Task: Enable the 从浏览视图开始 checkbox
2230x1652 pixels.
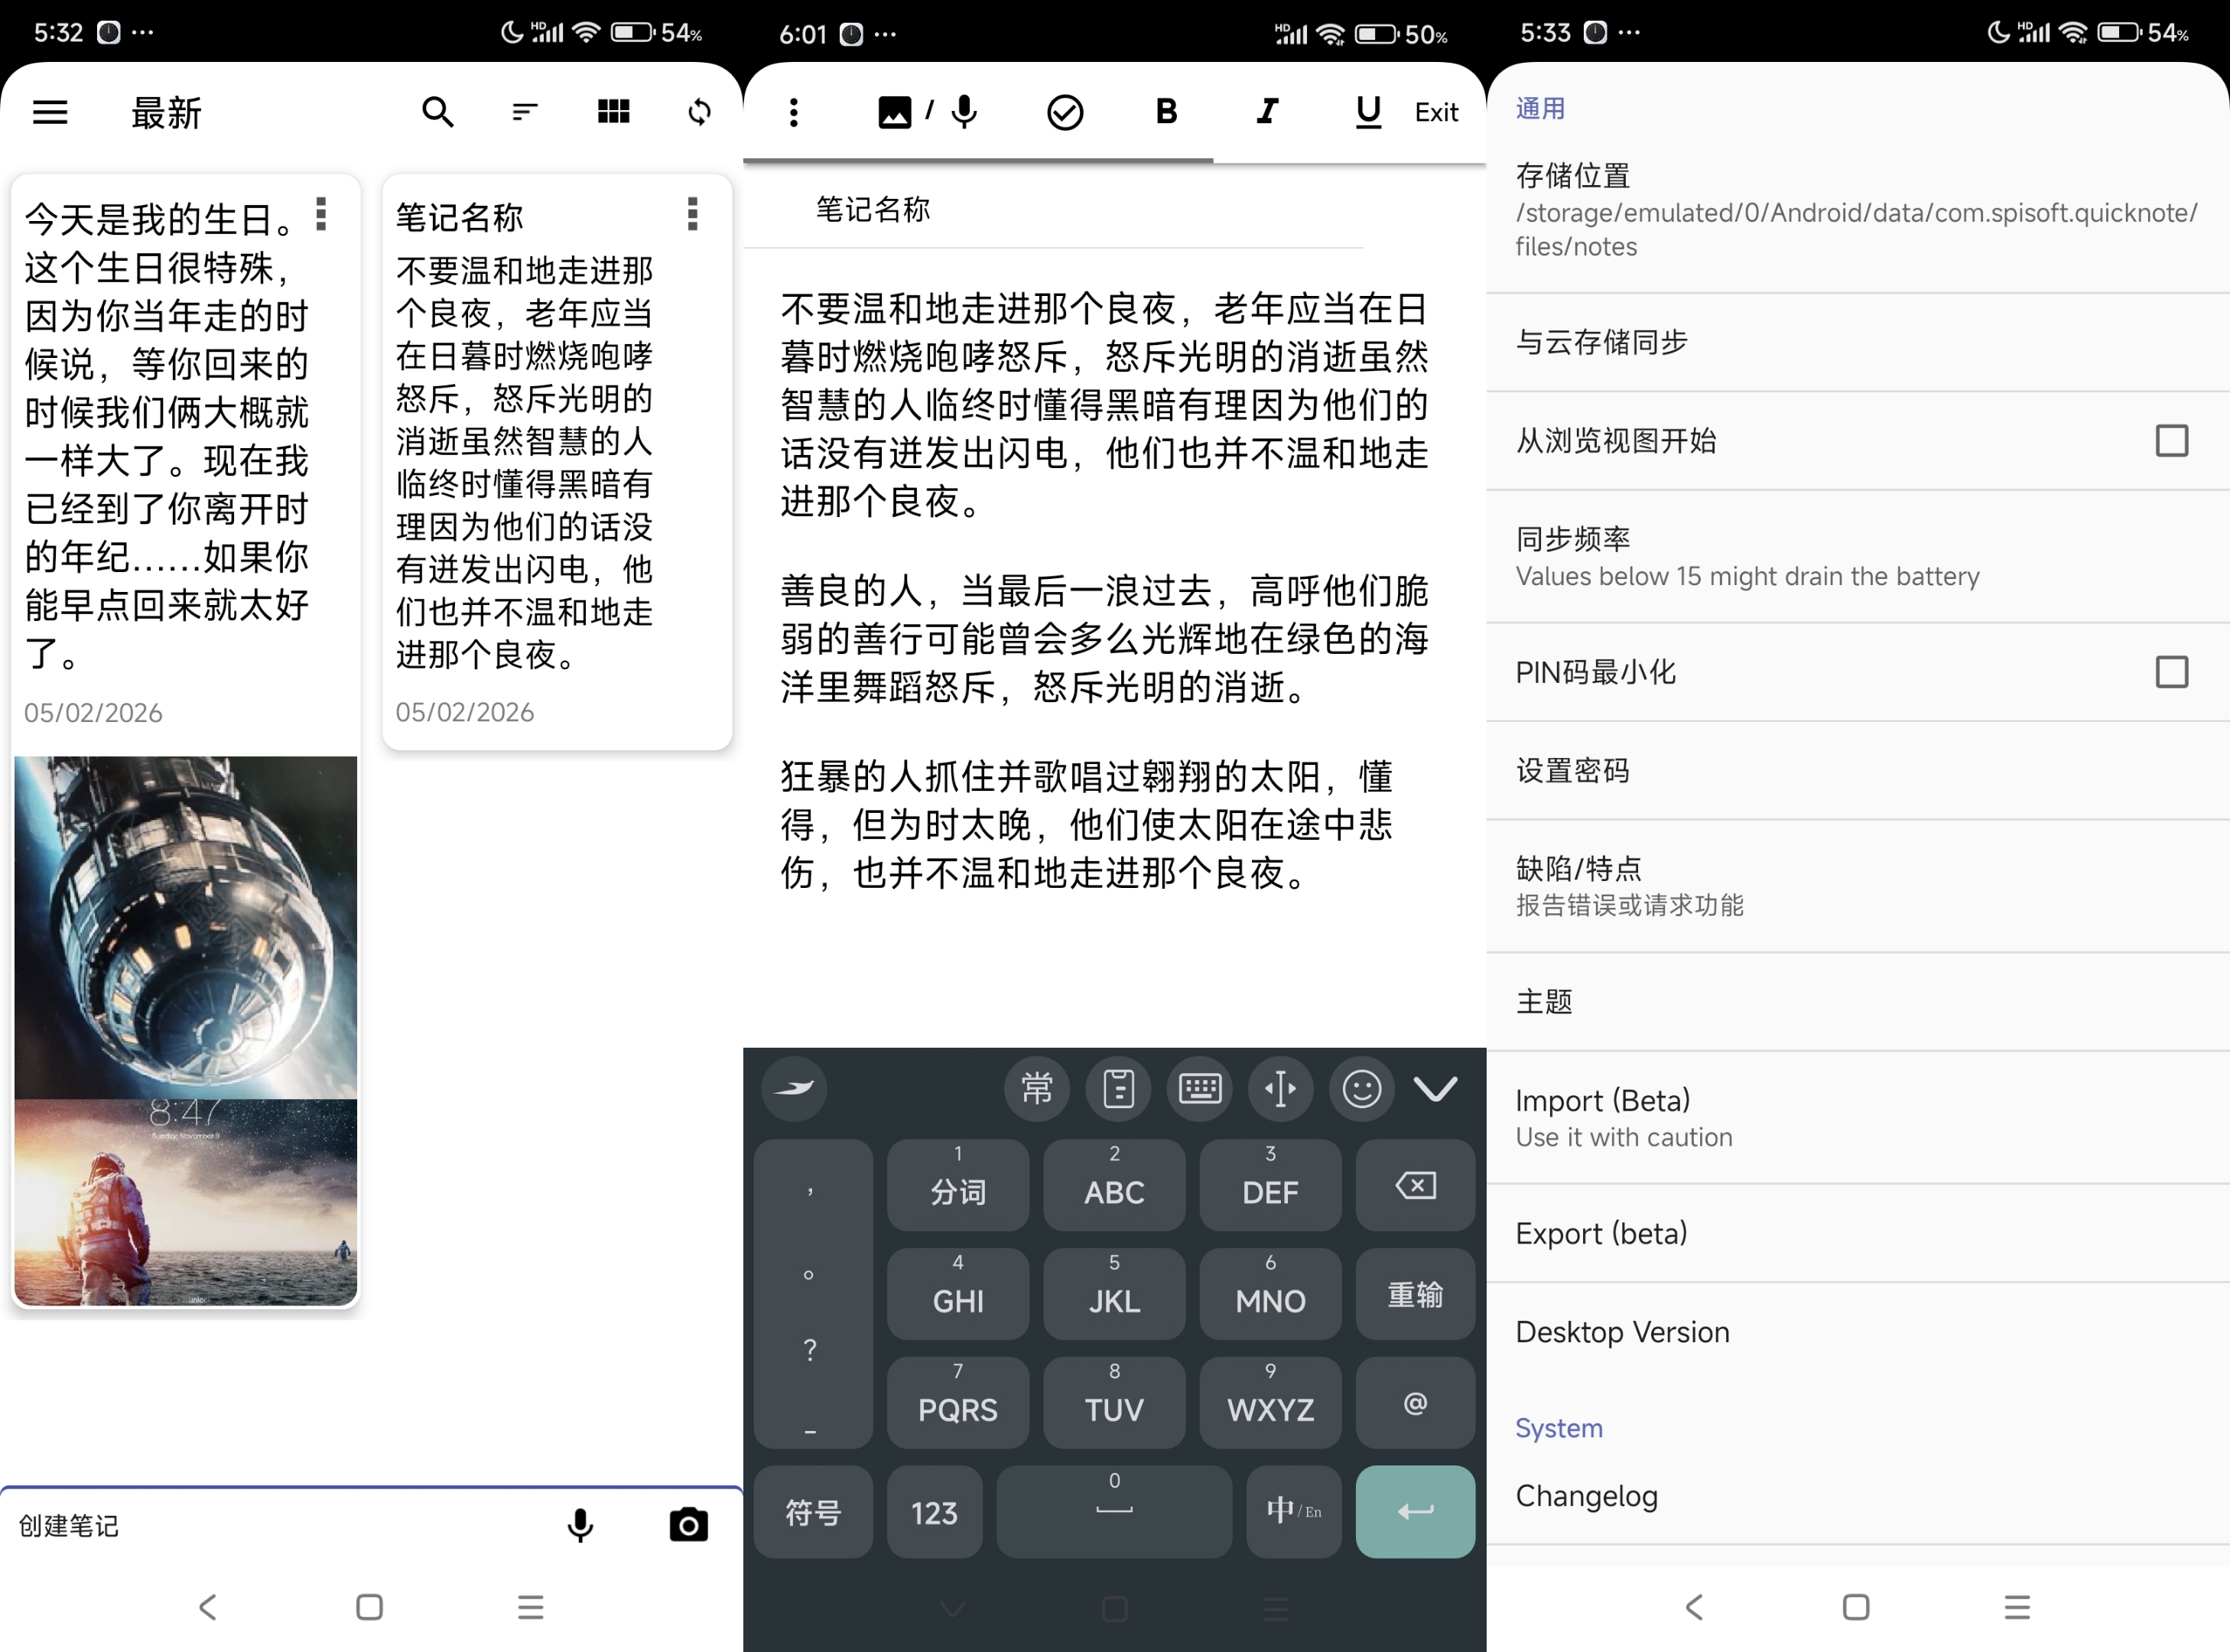Action: [2171, 441]
